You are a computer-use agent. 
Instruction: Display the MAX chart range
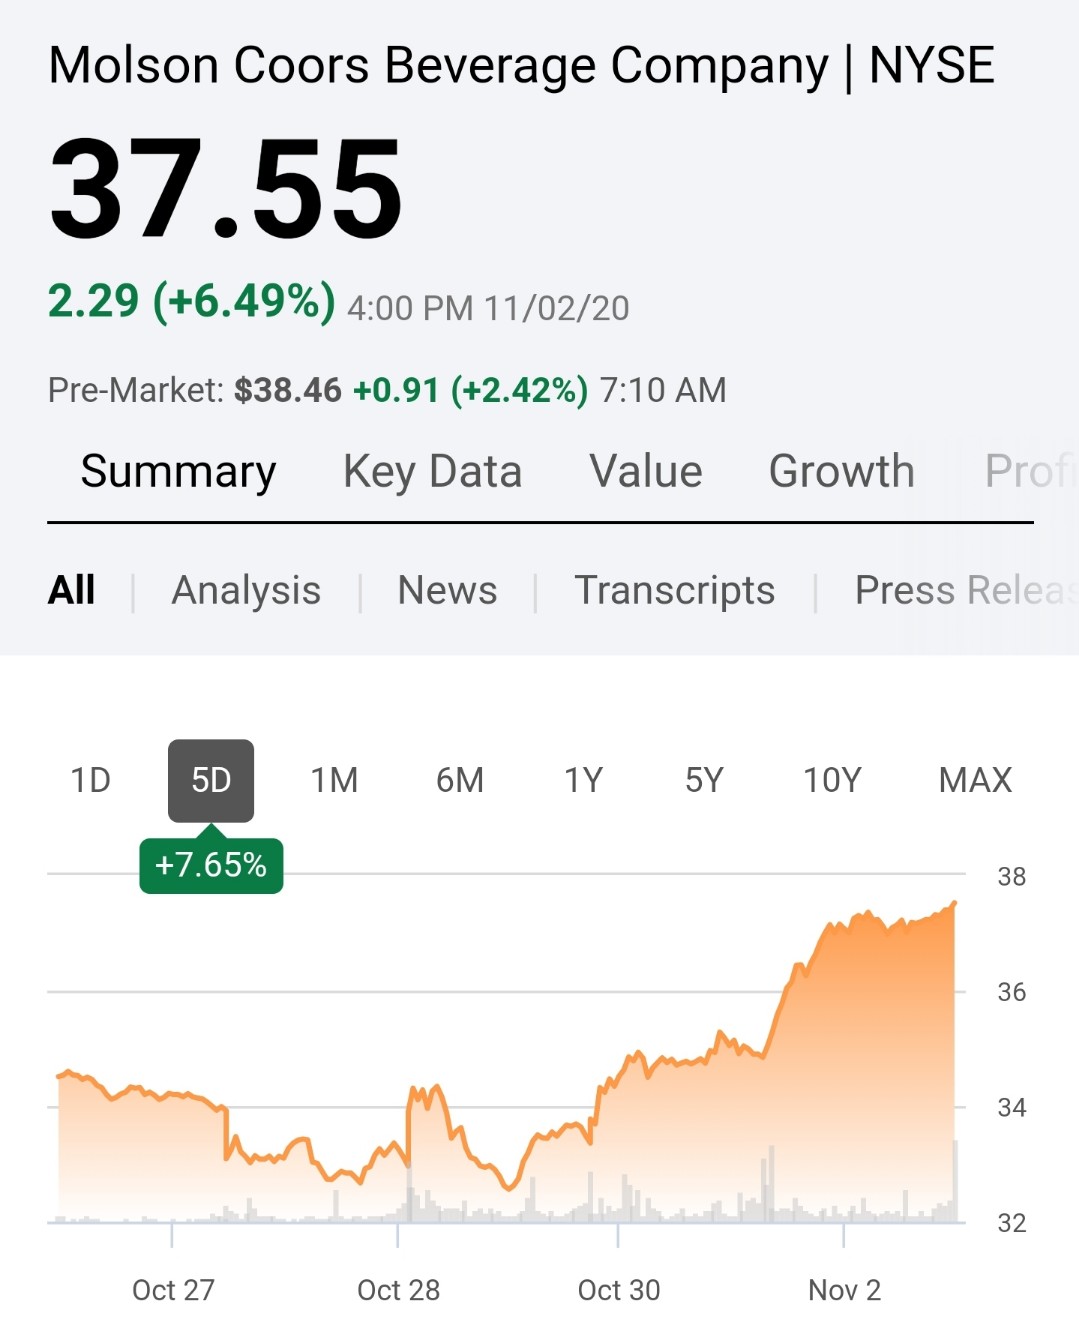(x=975, y=780)
